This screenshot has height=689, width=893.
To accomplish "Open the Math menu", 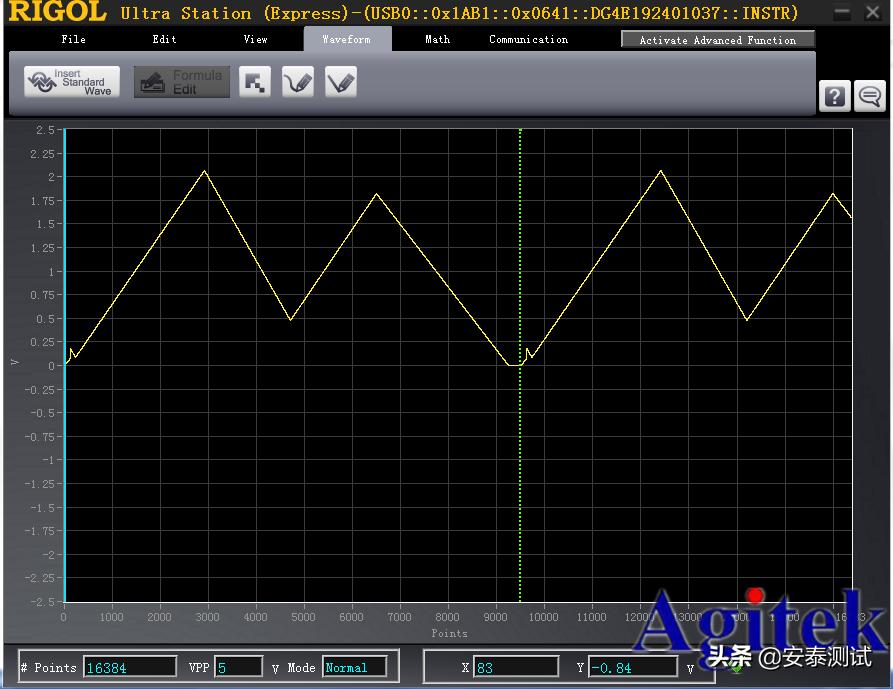I will [x=437, y=40].
